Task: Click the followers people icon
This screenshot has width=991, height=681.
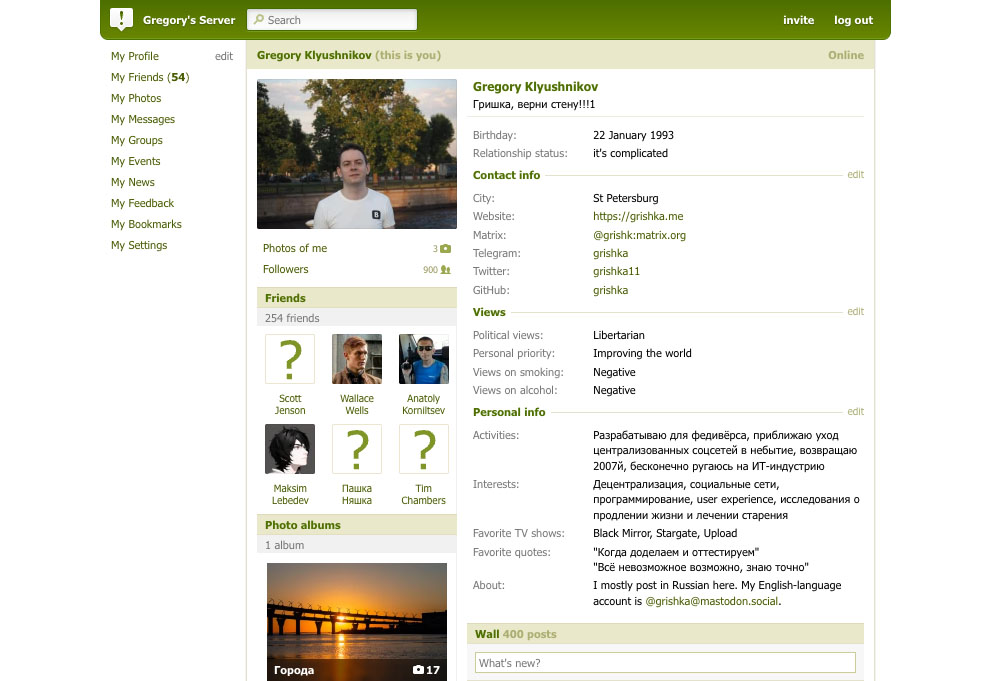Action: [446, 269]
